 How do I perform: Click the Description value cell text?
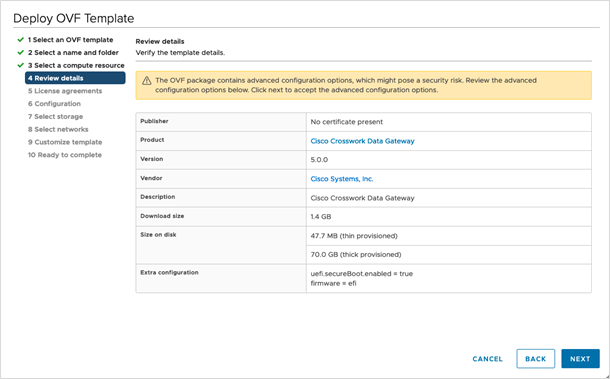[x=362, y=198]
